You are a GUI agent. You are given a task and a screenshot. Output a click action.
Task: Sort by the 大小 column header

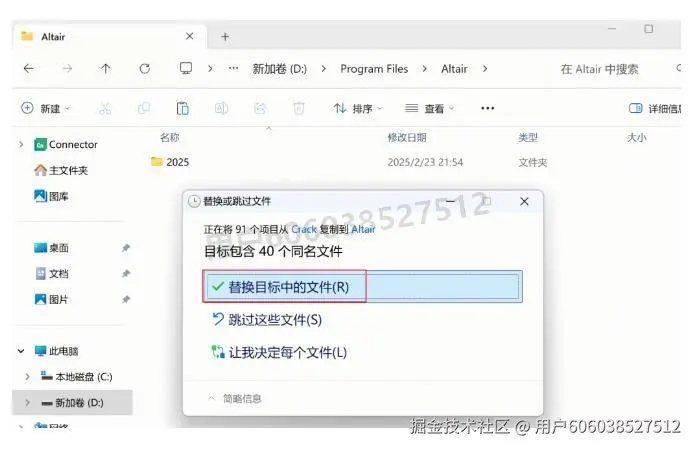[x=636, y=137]
